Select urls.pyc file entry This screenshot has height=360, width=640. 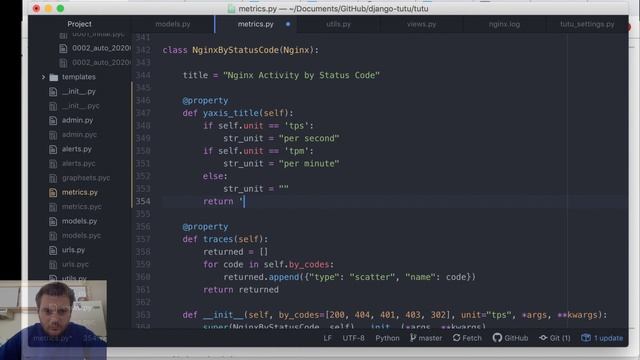(75, 264)
